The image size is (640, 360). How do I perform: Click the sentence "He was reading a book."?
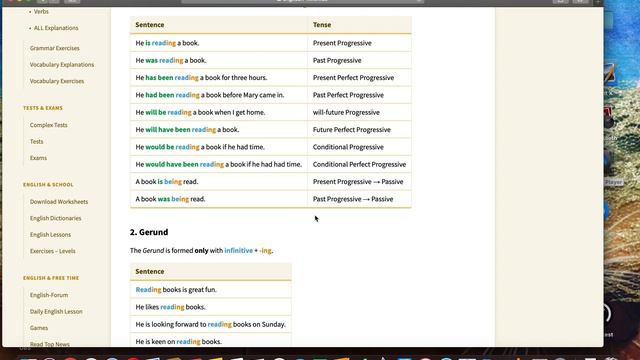pyautogui.click(x=171, y=60)
